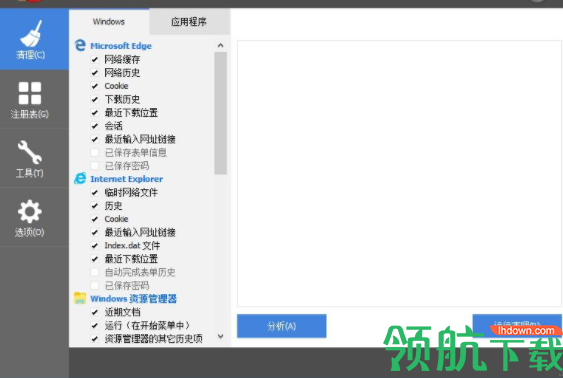Enable Edge 已保存密码 checkbox

[95, 165]
